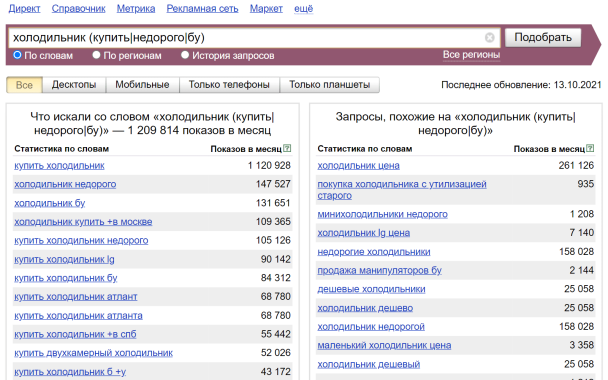Click the 'Подобрать' button

coord(543,38)
